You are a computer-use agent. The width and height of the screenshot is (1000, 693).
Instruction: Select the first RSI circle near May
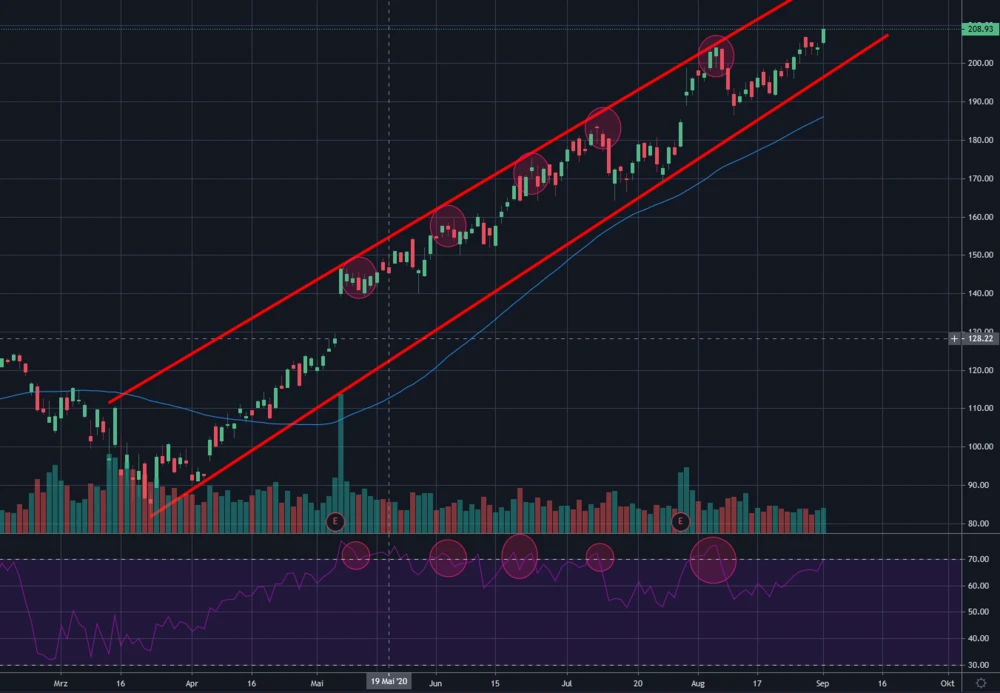click(356, 555)
